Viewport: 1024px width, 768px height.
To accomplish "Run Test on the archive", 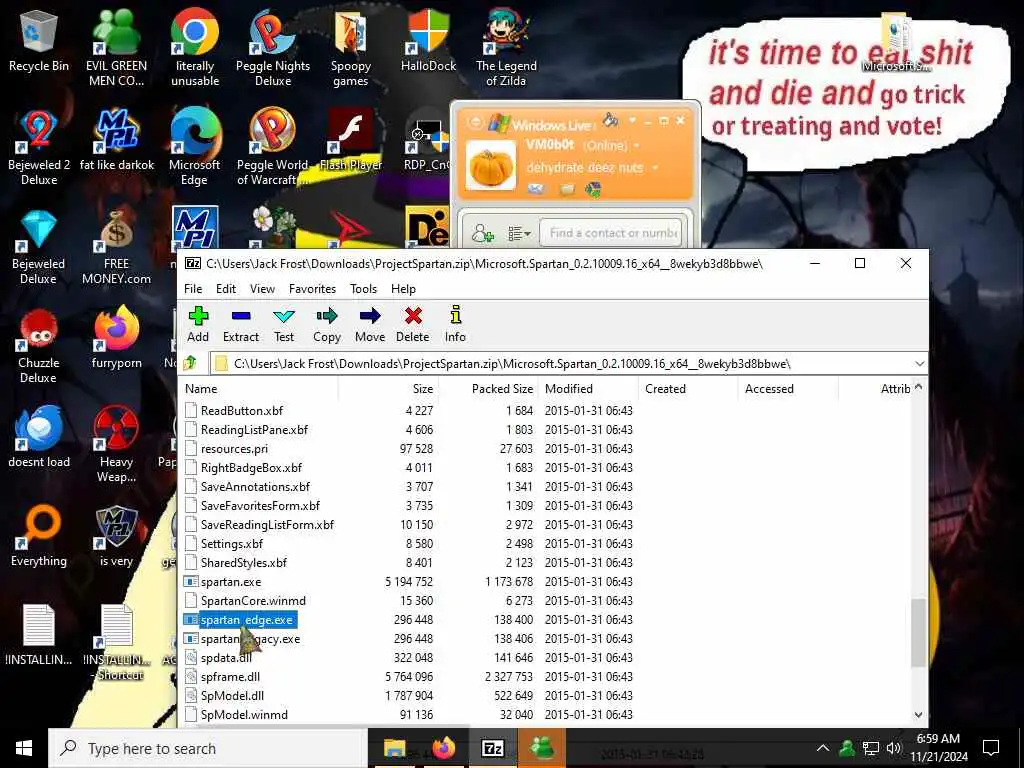I will (x=283, y=325).
